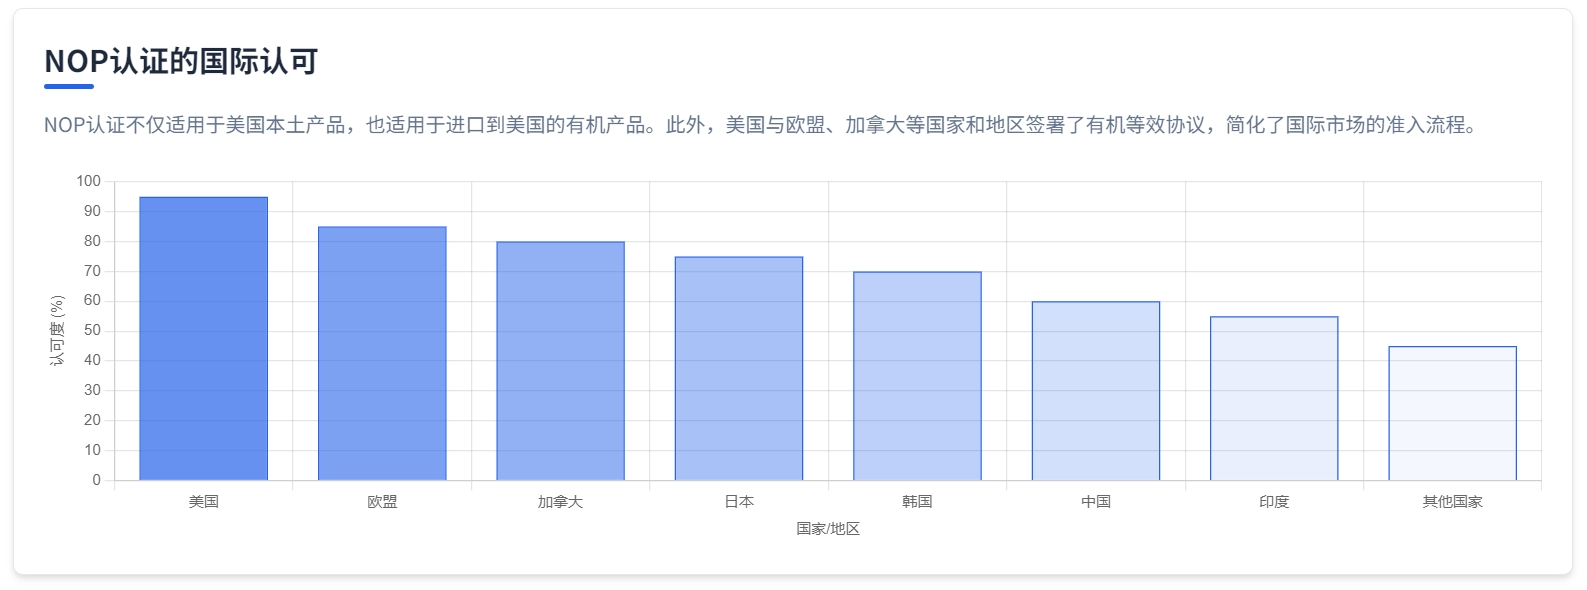The height and width of the screenshot is (590, 1587).
Task: Click the x-axis label 其他国家
Action: click(x=1452, y=502)
